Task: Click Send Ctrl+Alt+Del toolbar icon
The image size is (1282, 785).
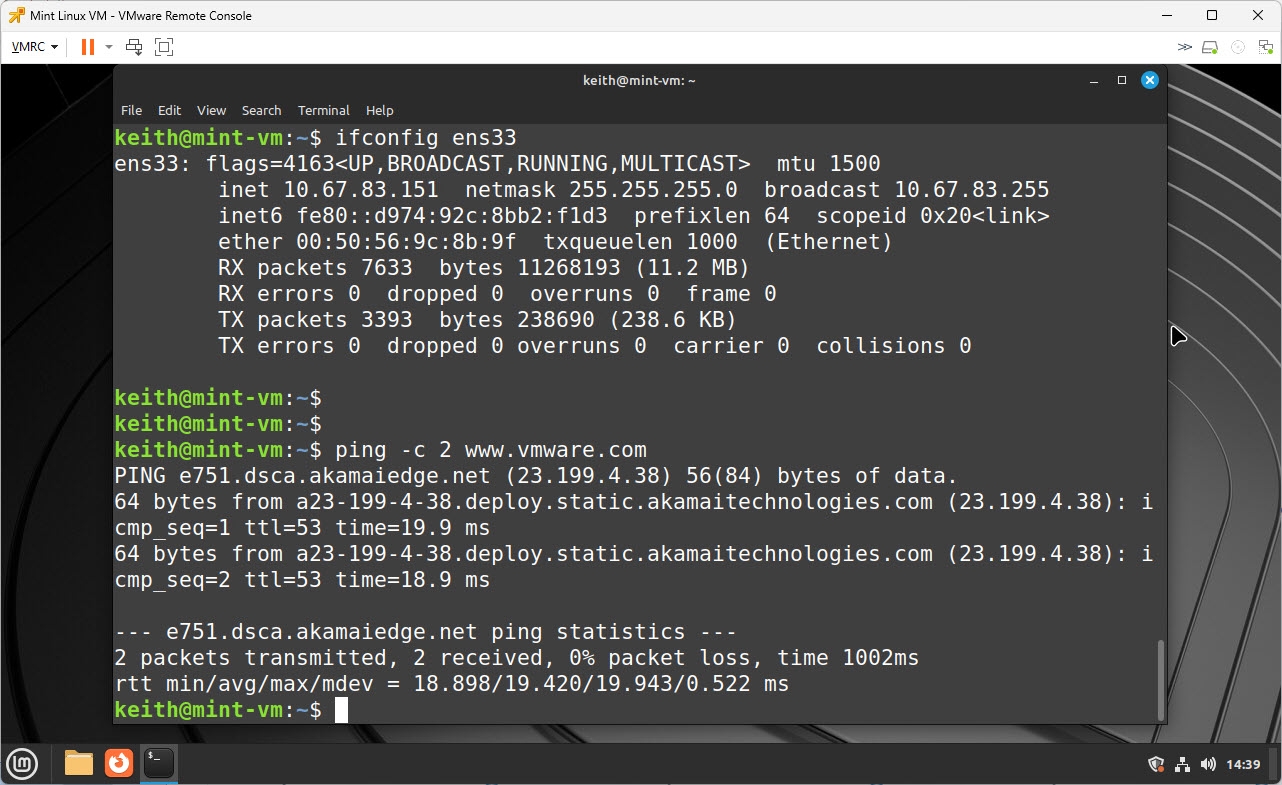Action: point(134,47)
